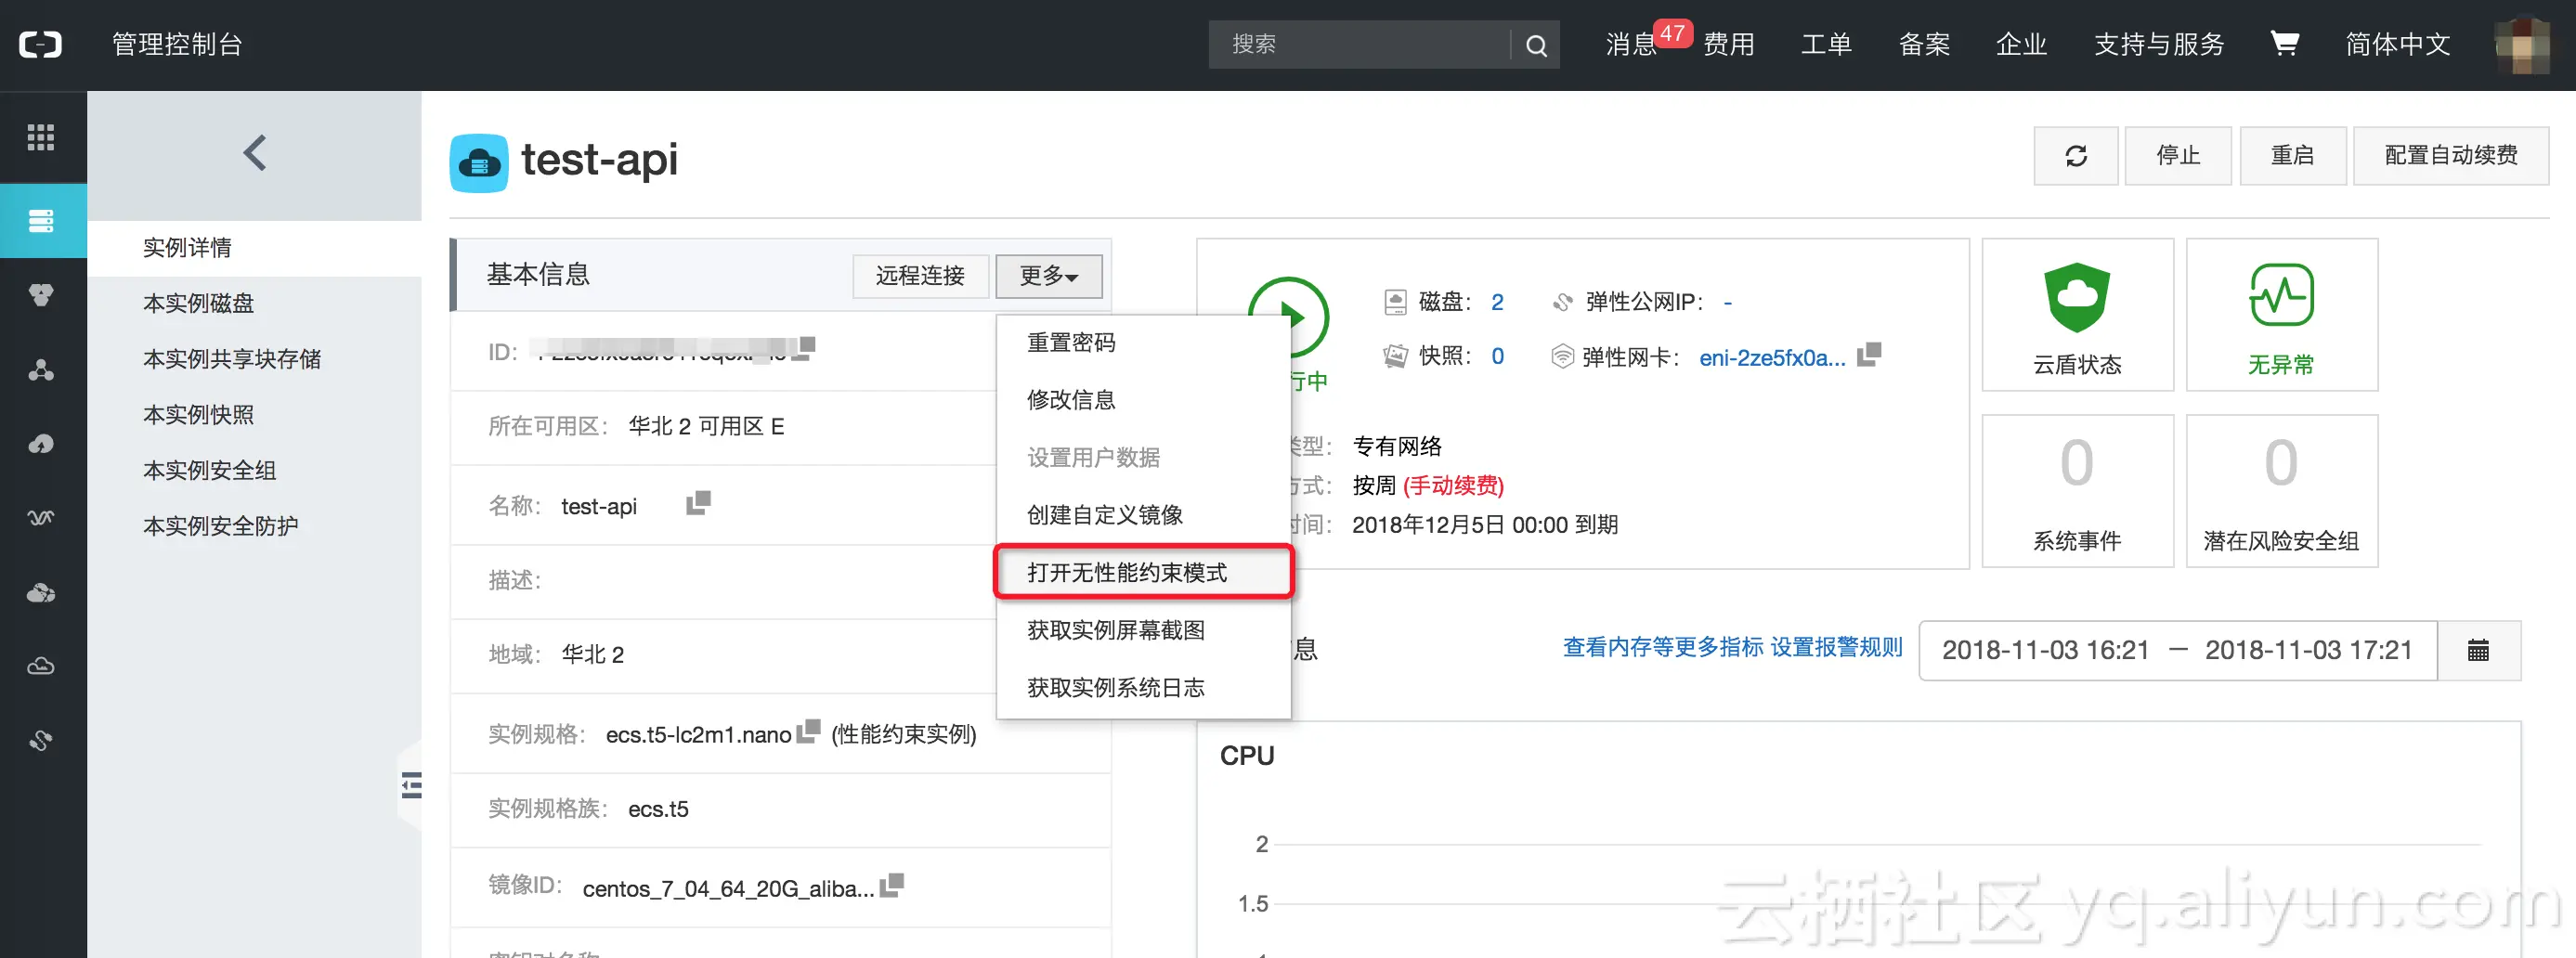
Task: Click the Cloud Shield status icon
Action: coord(2076,297)
